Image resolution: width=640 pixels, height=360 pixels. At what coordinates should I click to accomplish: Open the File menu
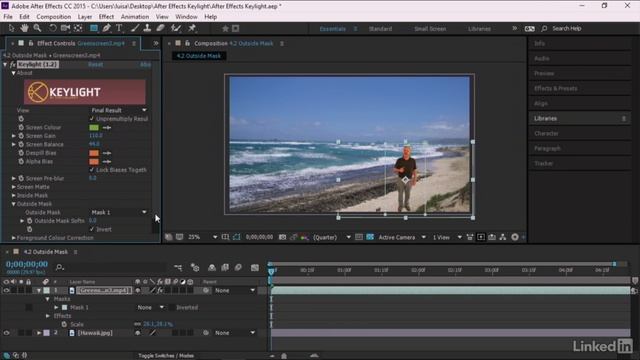coord(8,17)
